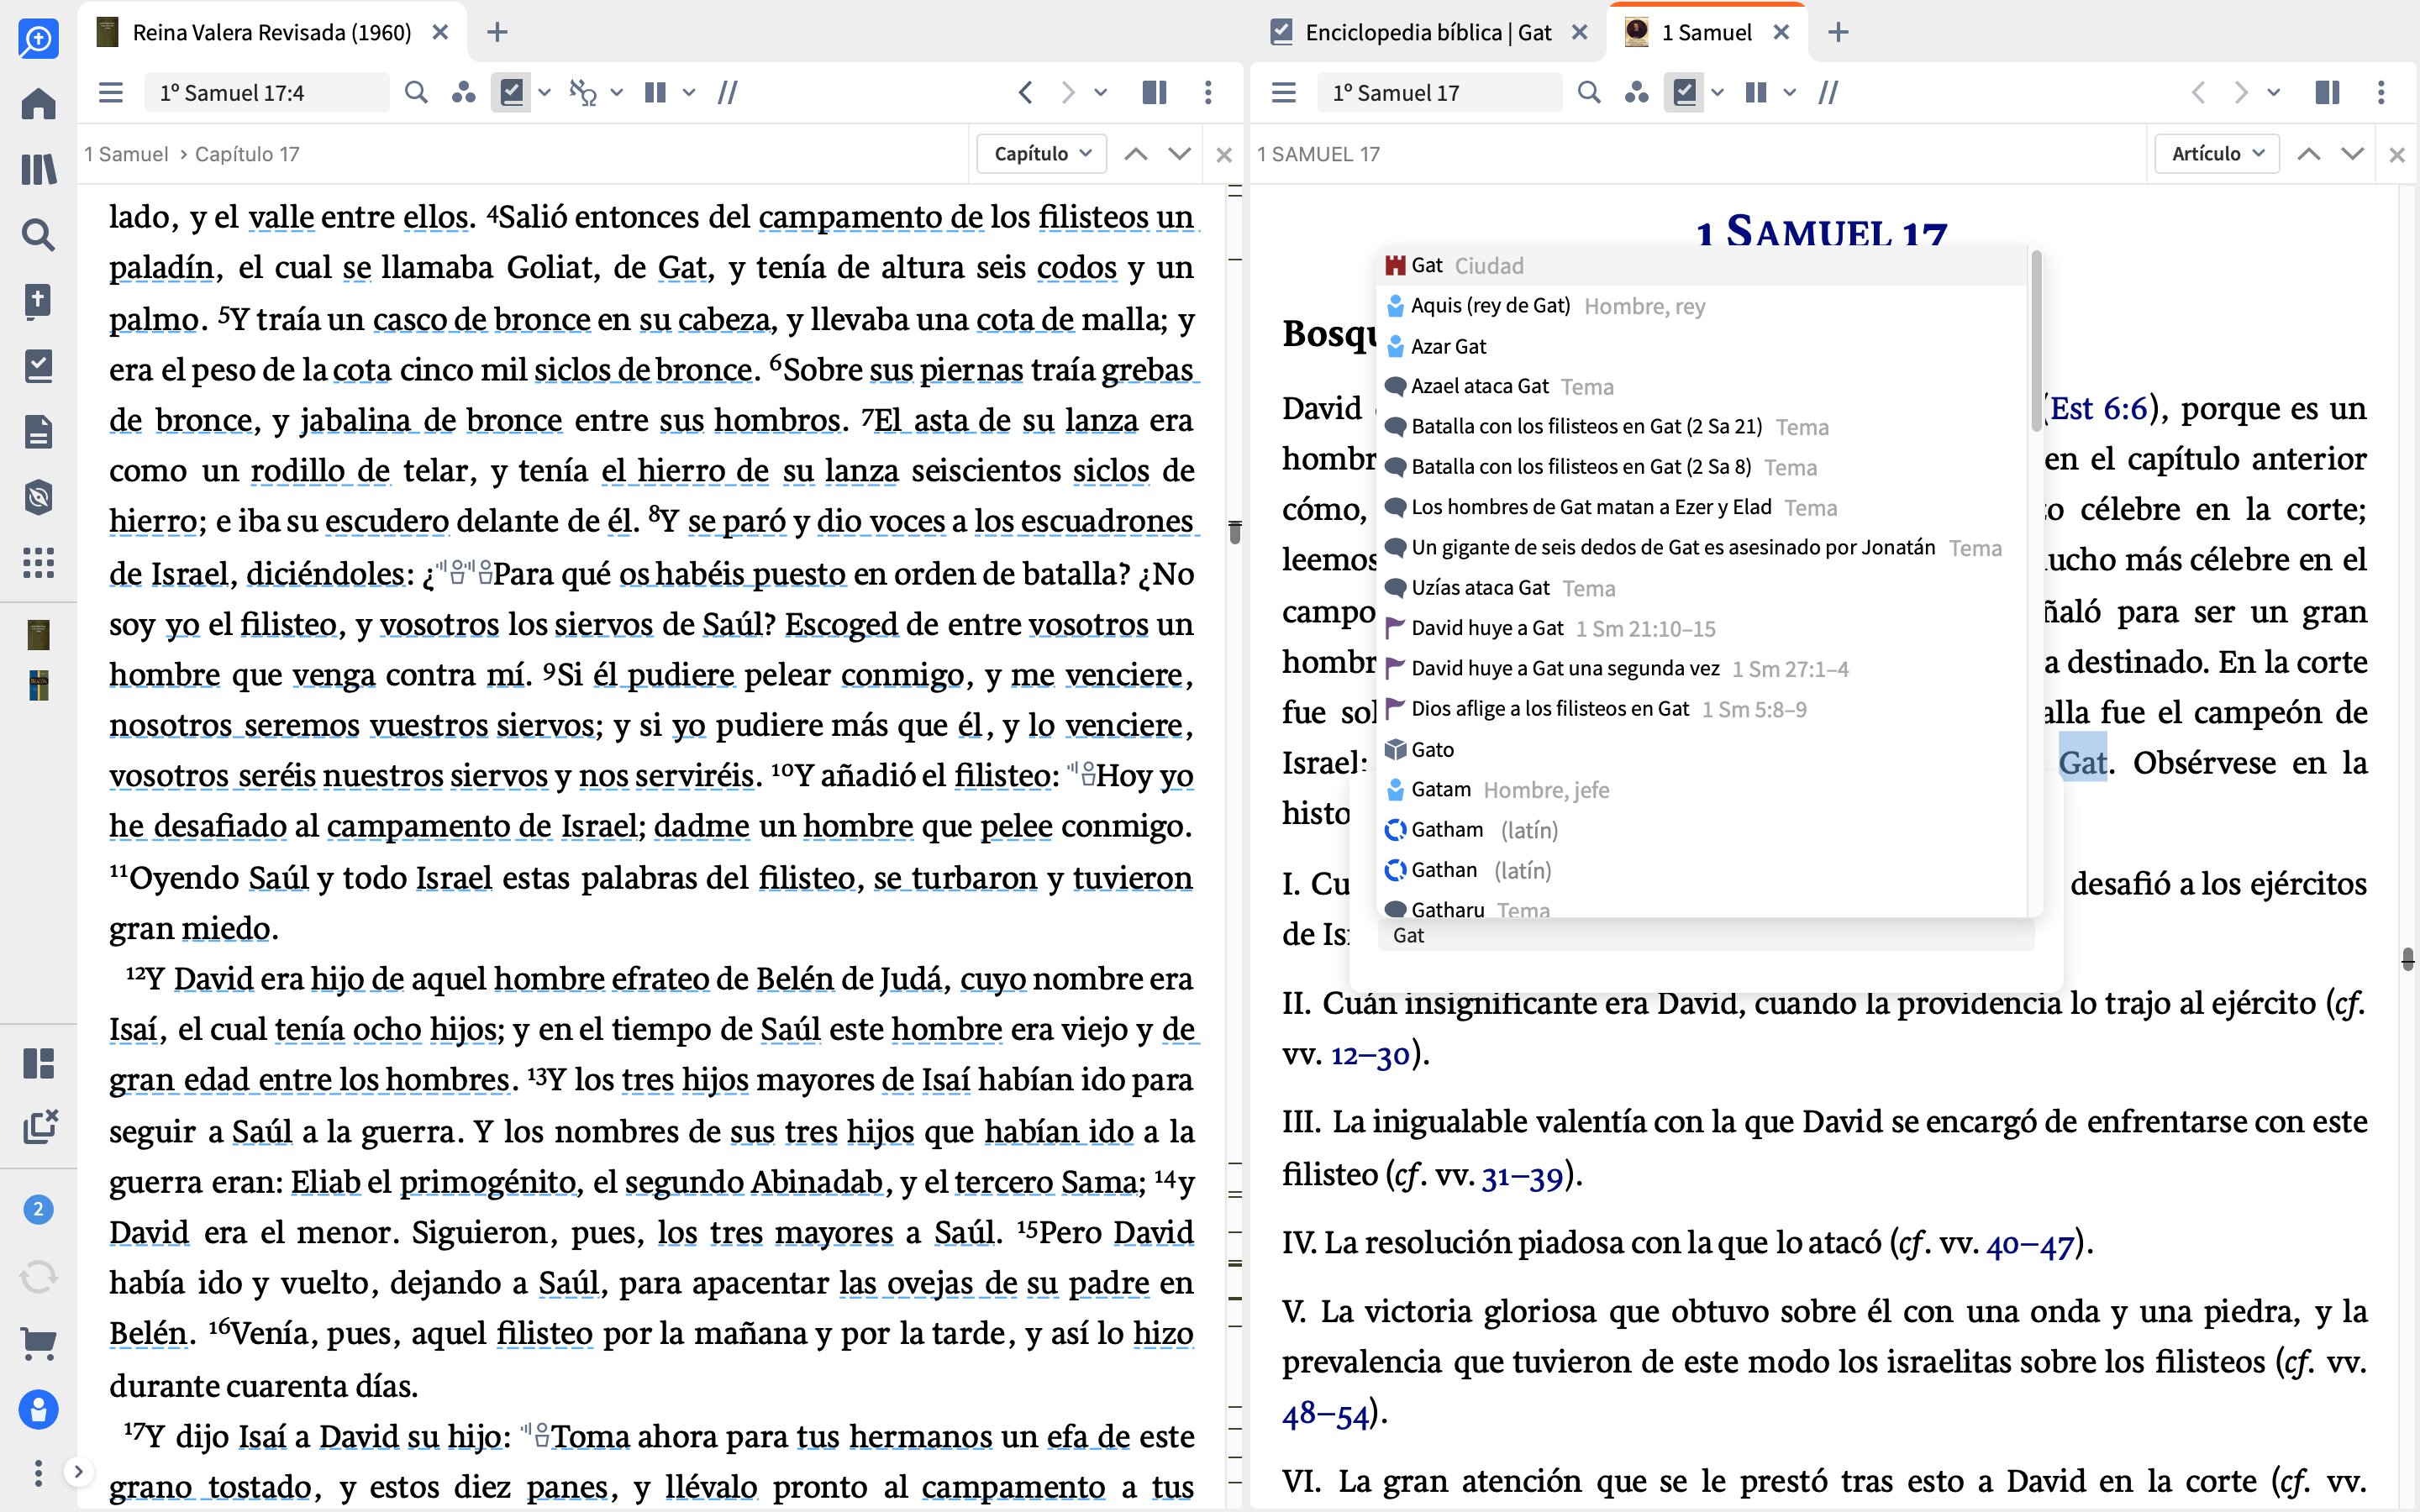Image resolution: width=2420 pixels, height=1512 pixels.
Task: Open the notifications badge showing 2
Action: pyautogui.click(x=38, y=1210)
